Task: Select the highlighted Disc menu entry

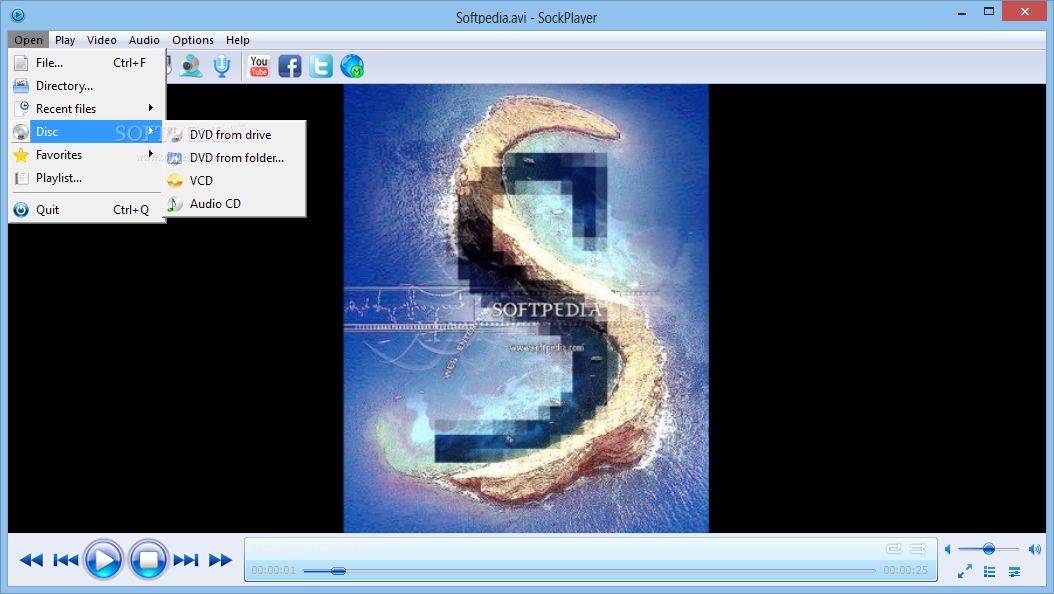Action: coord(87,132)
